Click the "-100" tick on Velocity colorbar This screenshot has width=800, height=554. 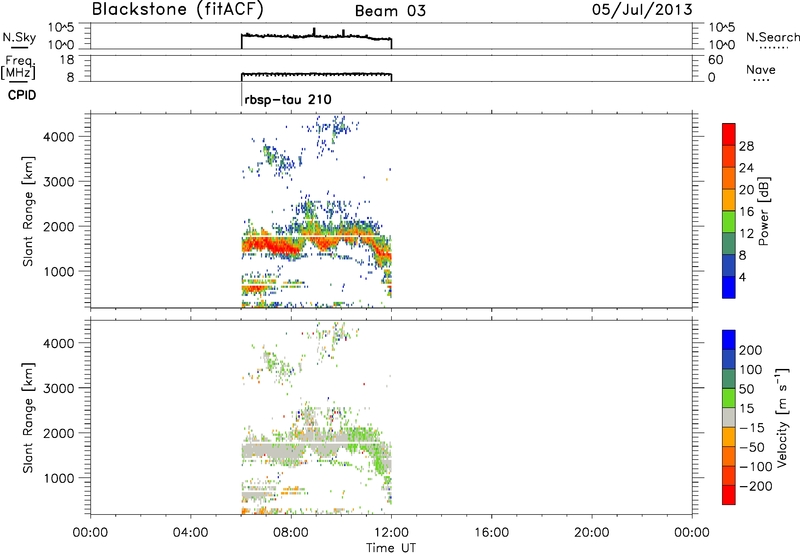756,466
